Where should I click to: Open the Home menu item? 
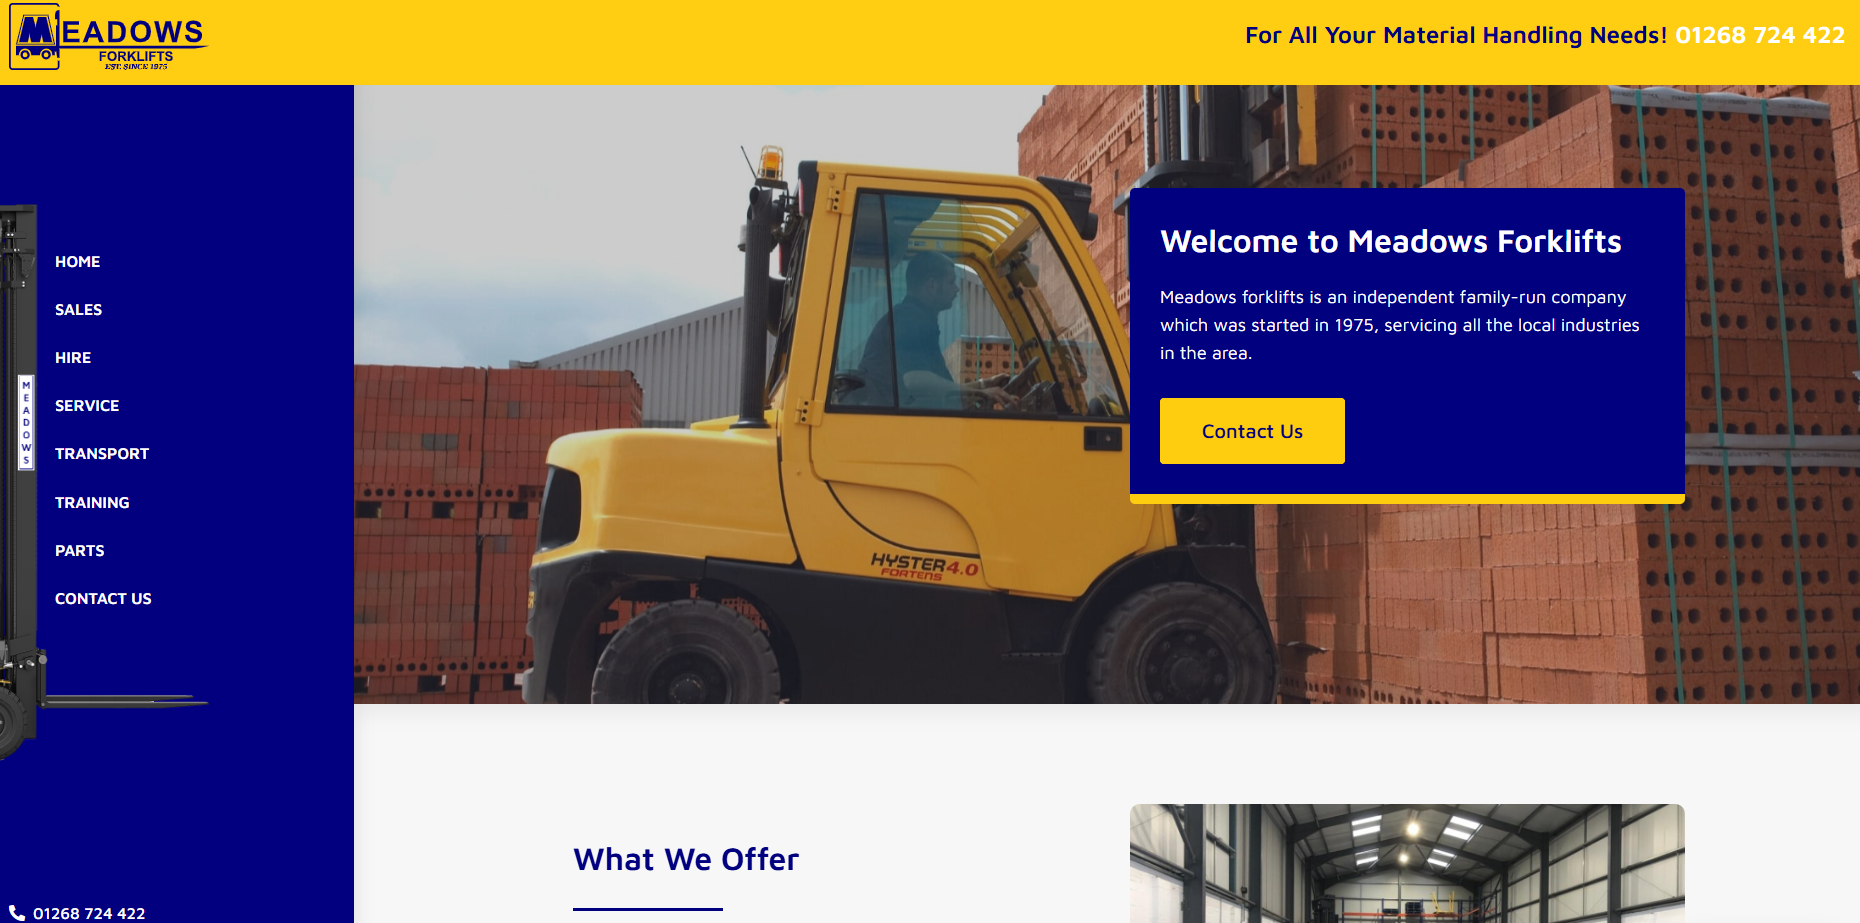click(x=77, y=262)
